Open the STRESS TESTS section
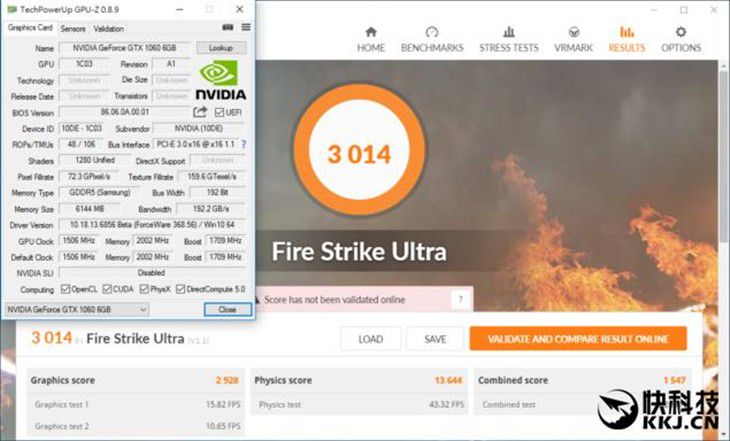Screen dimensions: 730x441 click(509, 40)
